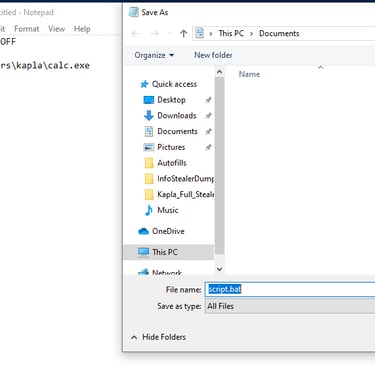
Task: Click the document icon in address bar
Action: (199, 33)
